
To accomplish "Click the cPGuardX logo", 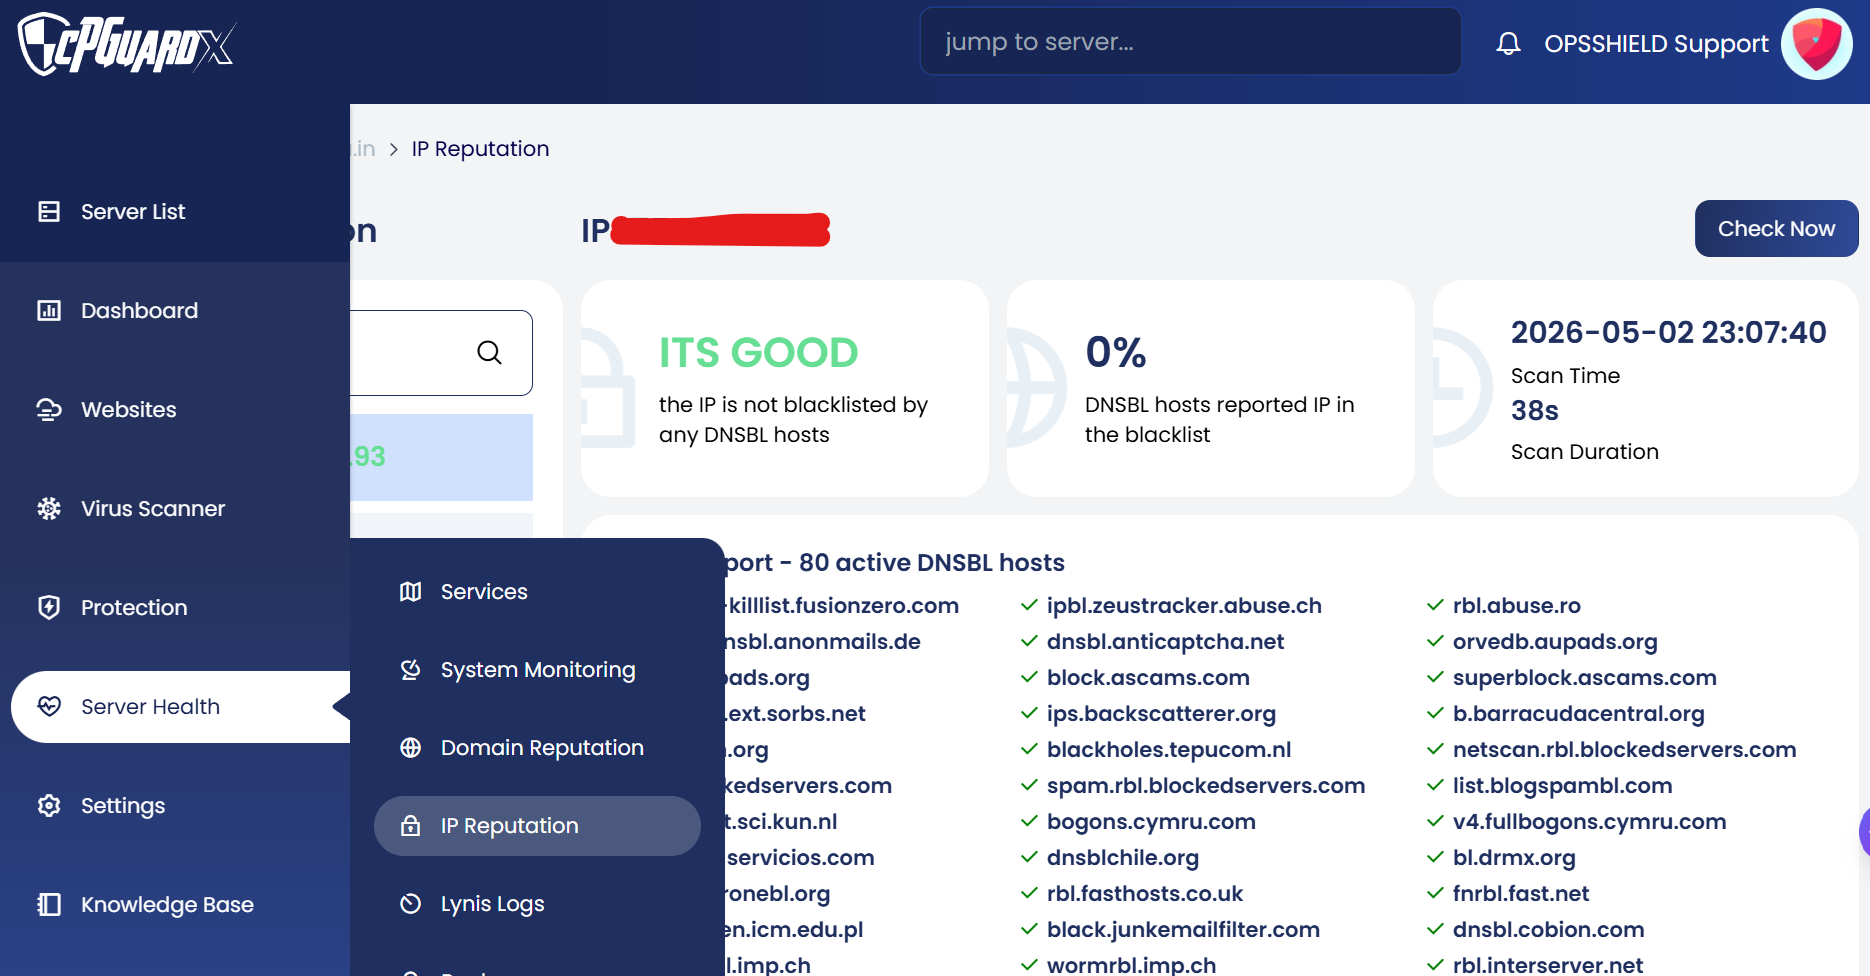I will coord(127,44).
